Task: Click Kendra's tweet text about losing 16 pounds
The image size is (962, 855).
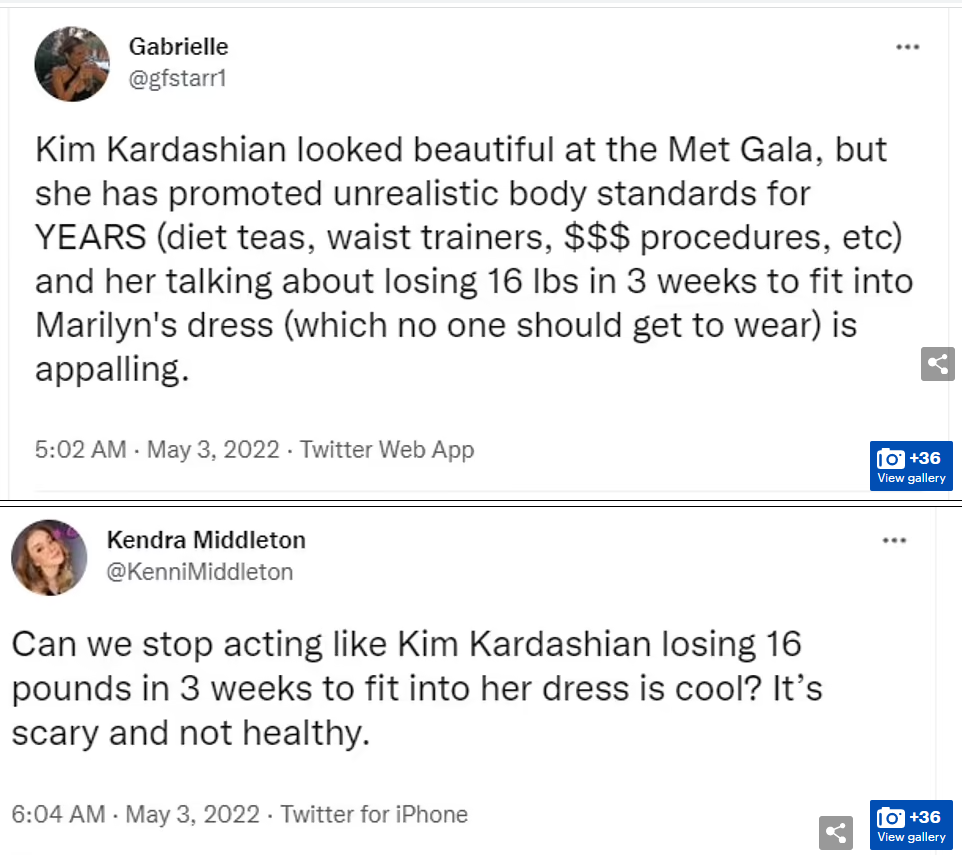Action: click(417, 688)
